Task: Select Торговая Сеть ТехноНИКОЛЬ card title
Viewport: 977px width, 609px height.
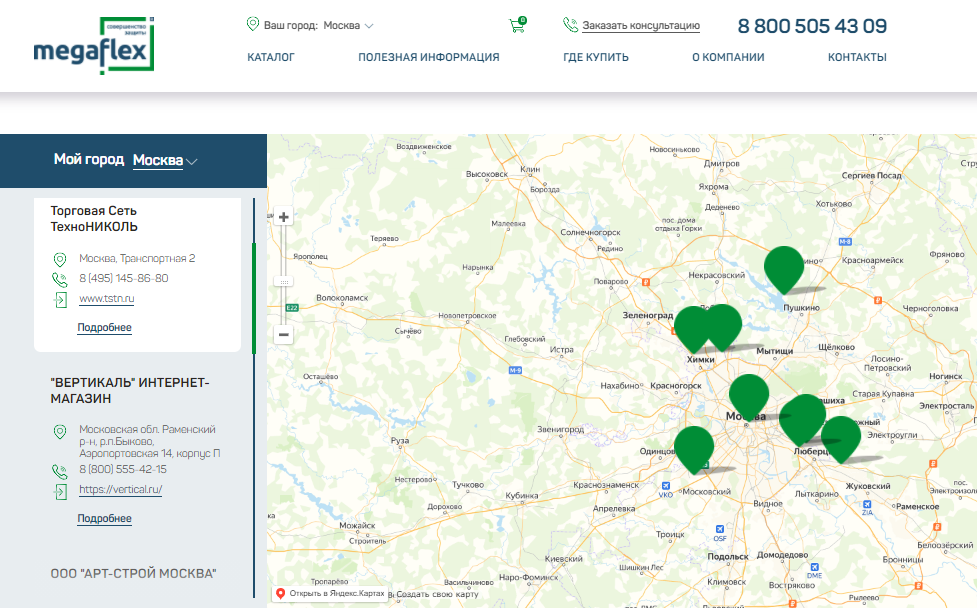Action: (x=93, y=219)
